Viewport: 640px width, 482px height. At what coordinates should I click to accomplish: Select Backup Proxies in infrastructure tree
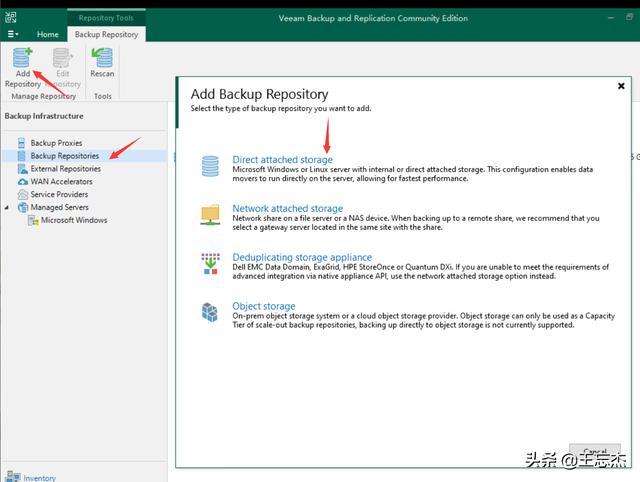click(56, 143)
